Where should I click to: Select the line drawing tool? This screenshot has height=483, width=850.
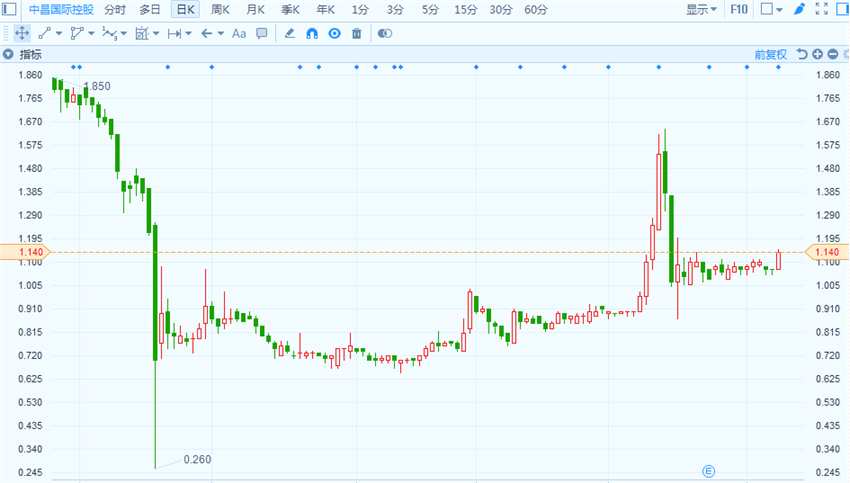(44, 34)
